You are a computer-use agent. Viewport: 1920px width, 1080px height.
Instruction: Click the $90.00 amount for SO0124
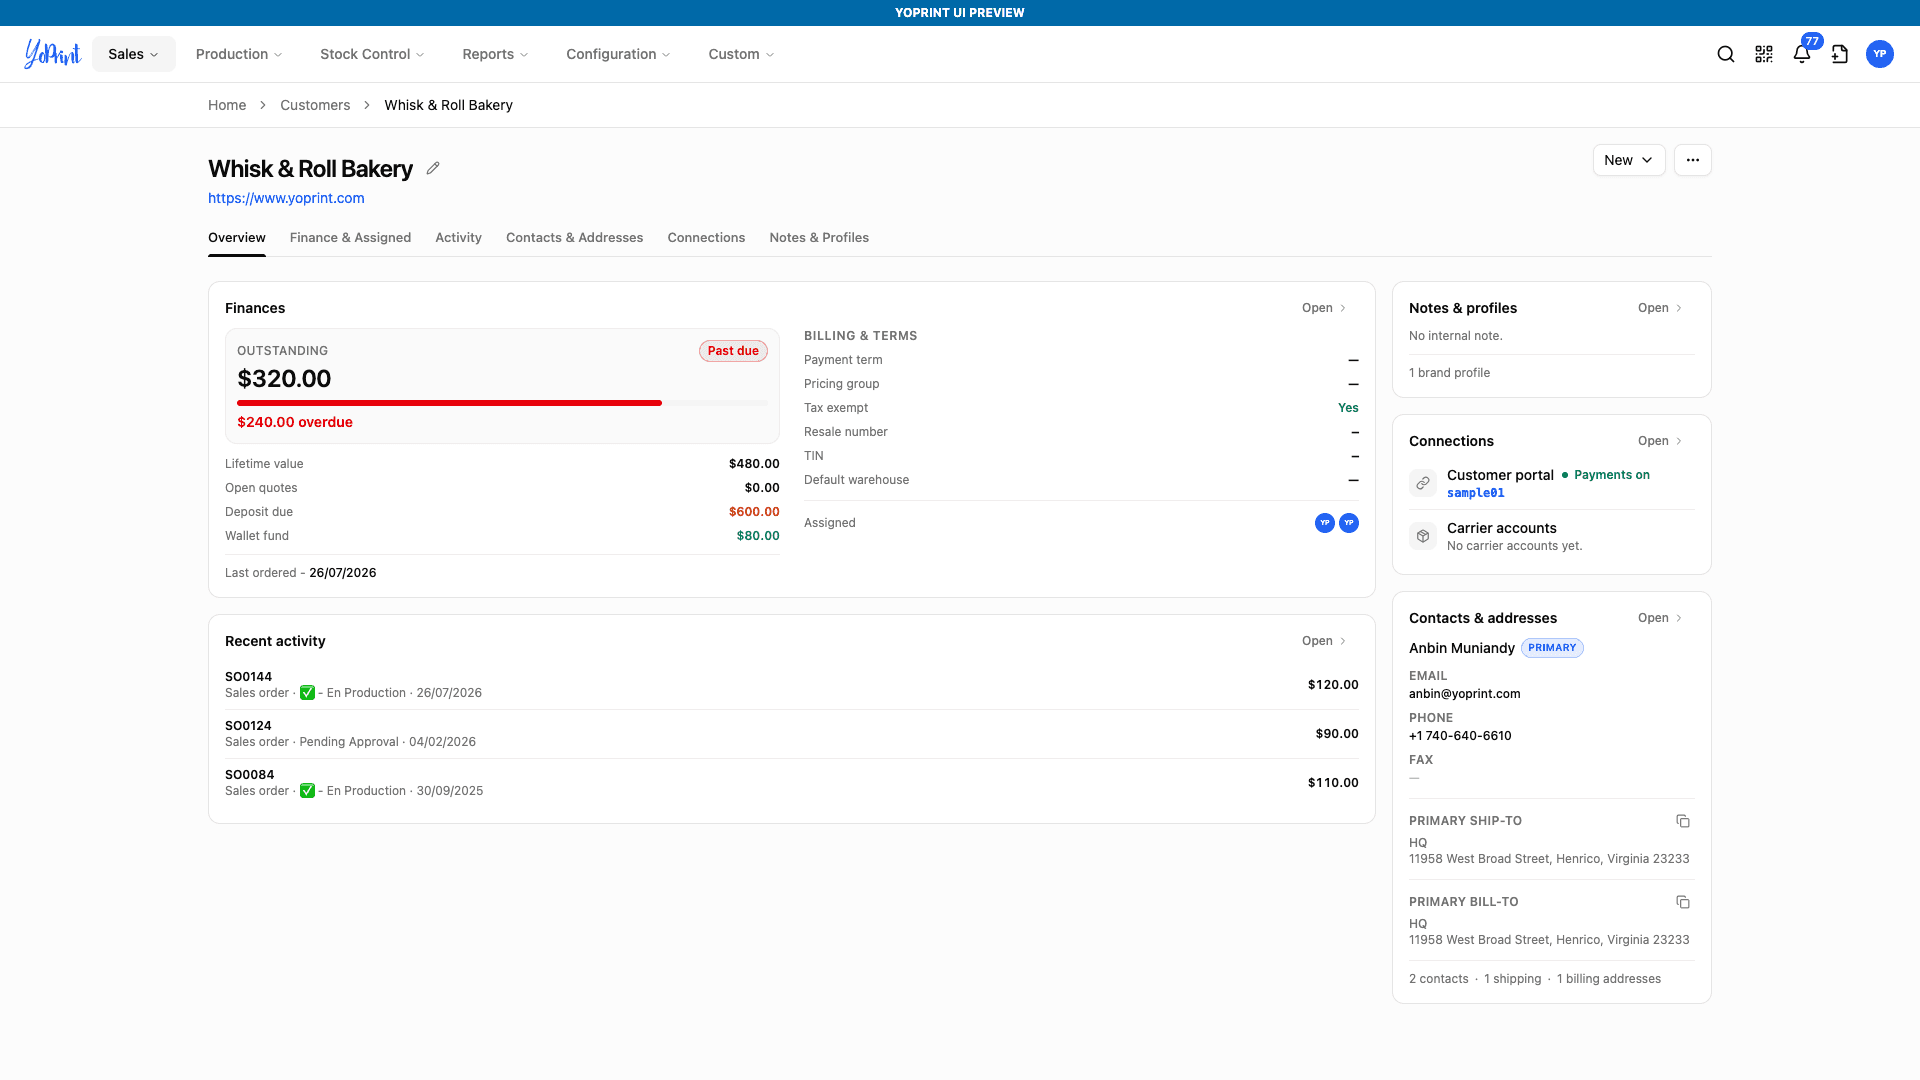coord(1337,734)
